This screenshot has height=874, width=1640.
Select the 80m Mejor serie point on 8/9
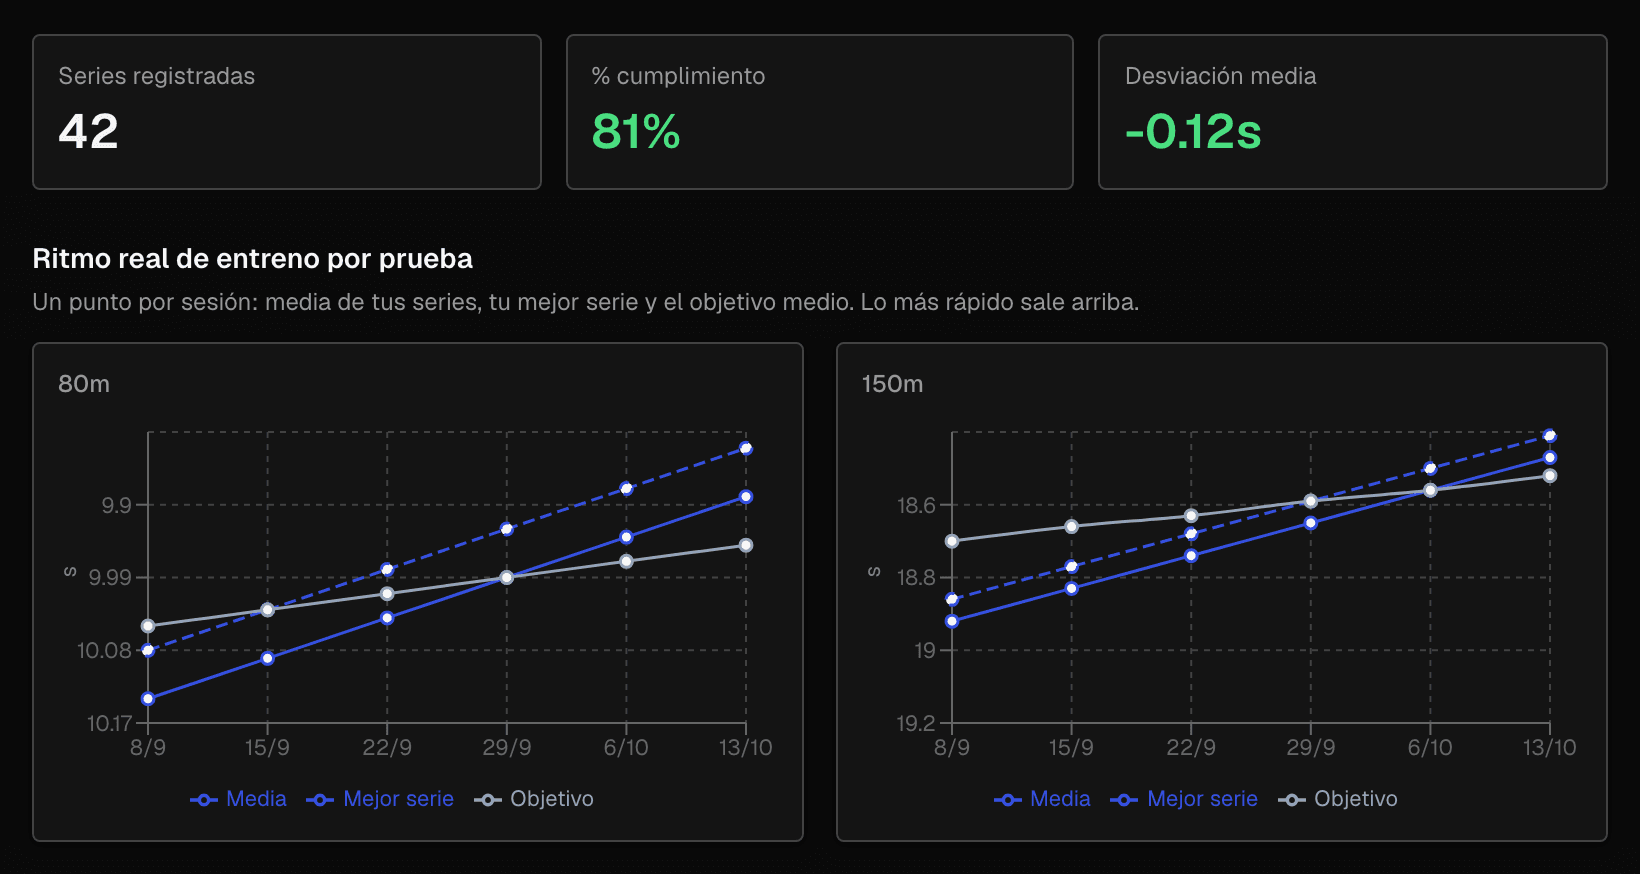pyautogui.click(x=148, y=651)
